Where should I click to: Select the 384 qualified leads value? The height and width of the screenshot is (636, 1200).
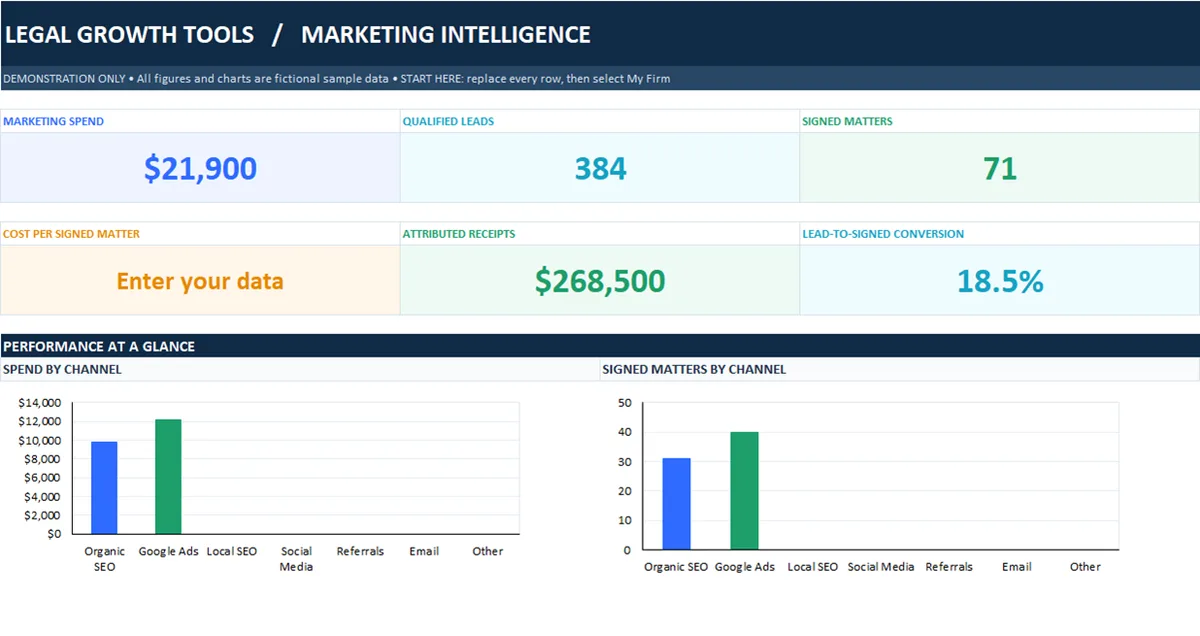600,168
